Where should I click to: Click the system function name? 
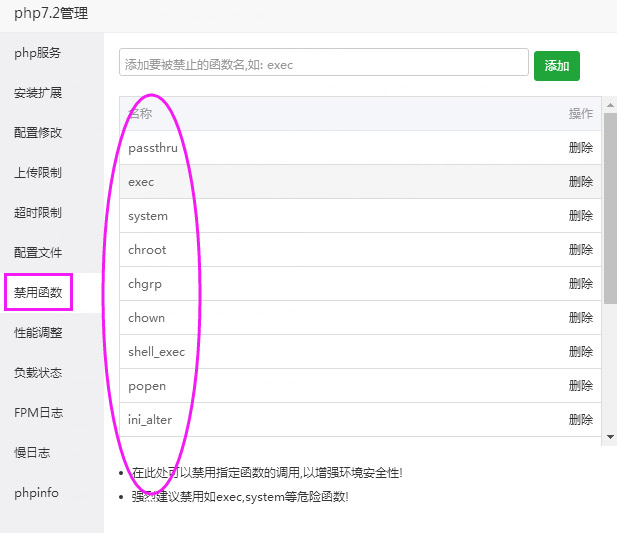click(x=148, y=216)
